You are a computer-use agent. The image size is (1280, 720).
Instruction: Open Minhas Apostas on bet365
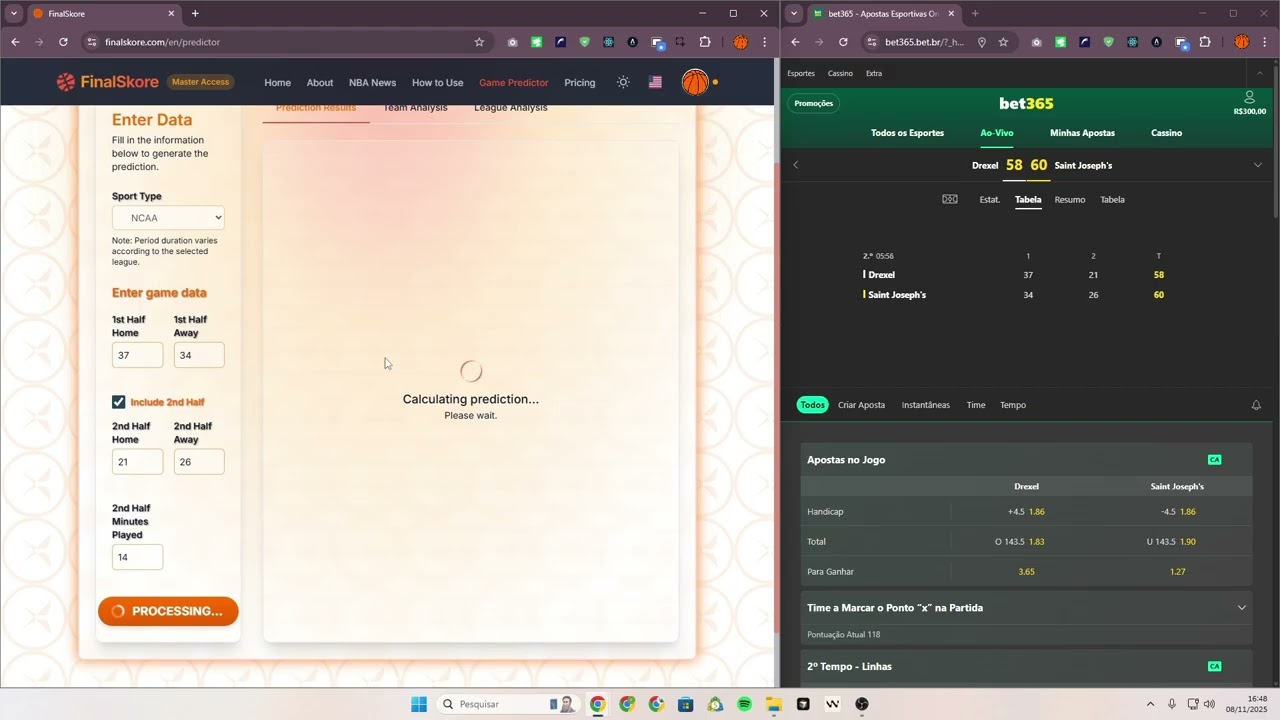click(1082, 133)
